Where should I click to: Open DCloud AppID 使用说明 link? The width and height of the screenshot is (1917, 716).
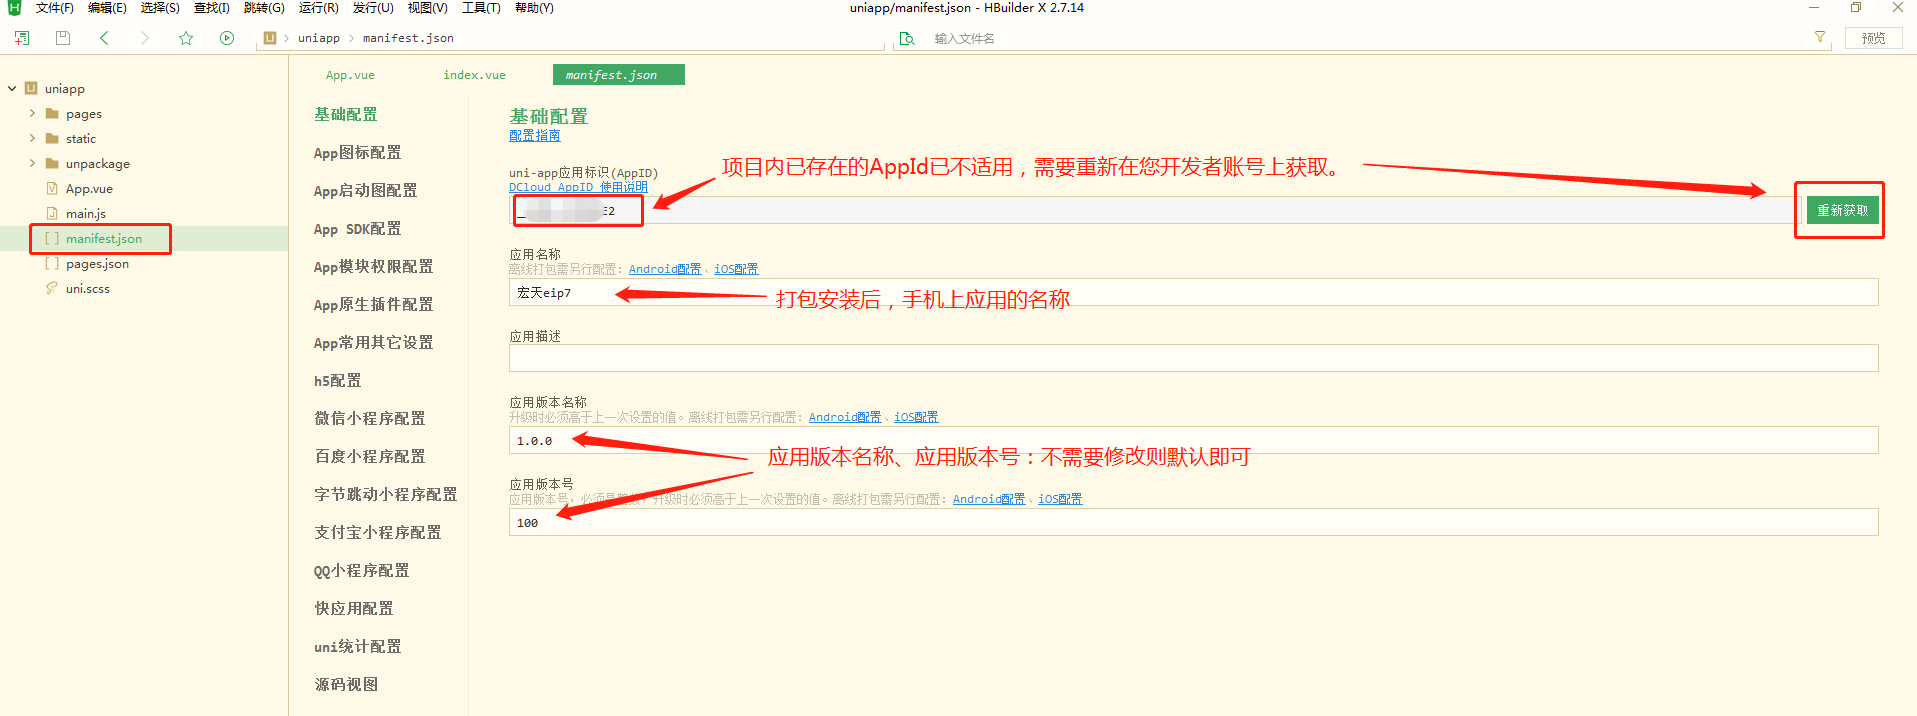pos(578,187)
